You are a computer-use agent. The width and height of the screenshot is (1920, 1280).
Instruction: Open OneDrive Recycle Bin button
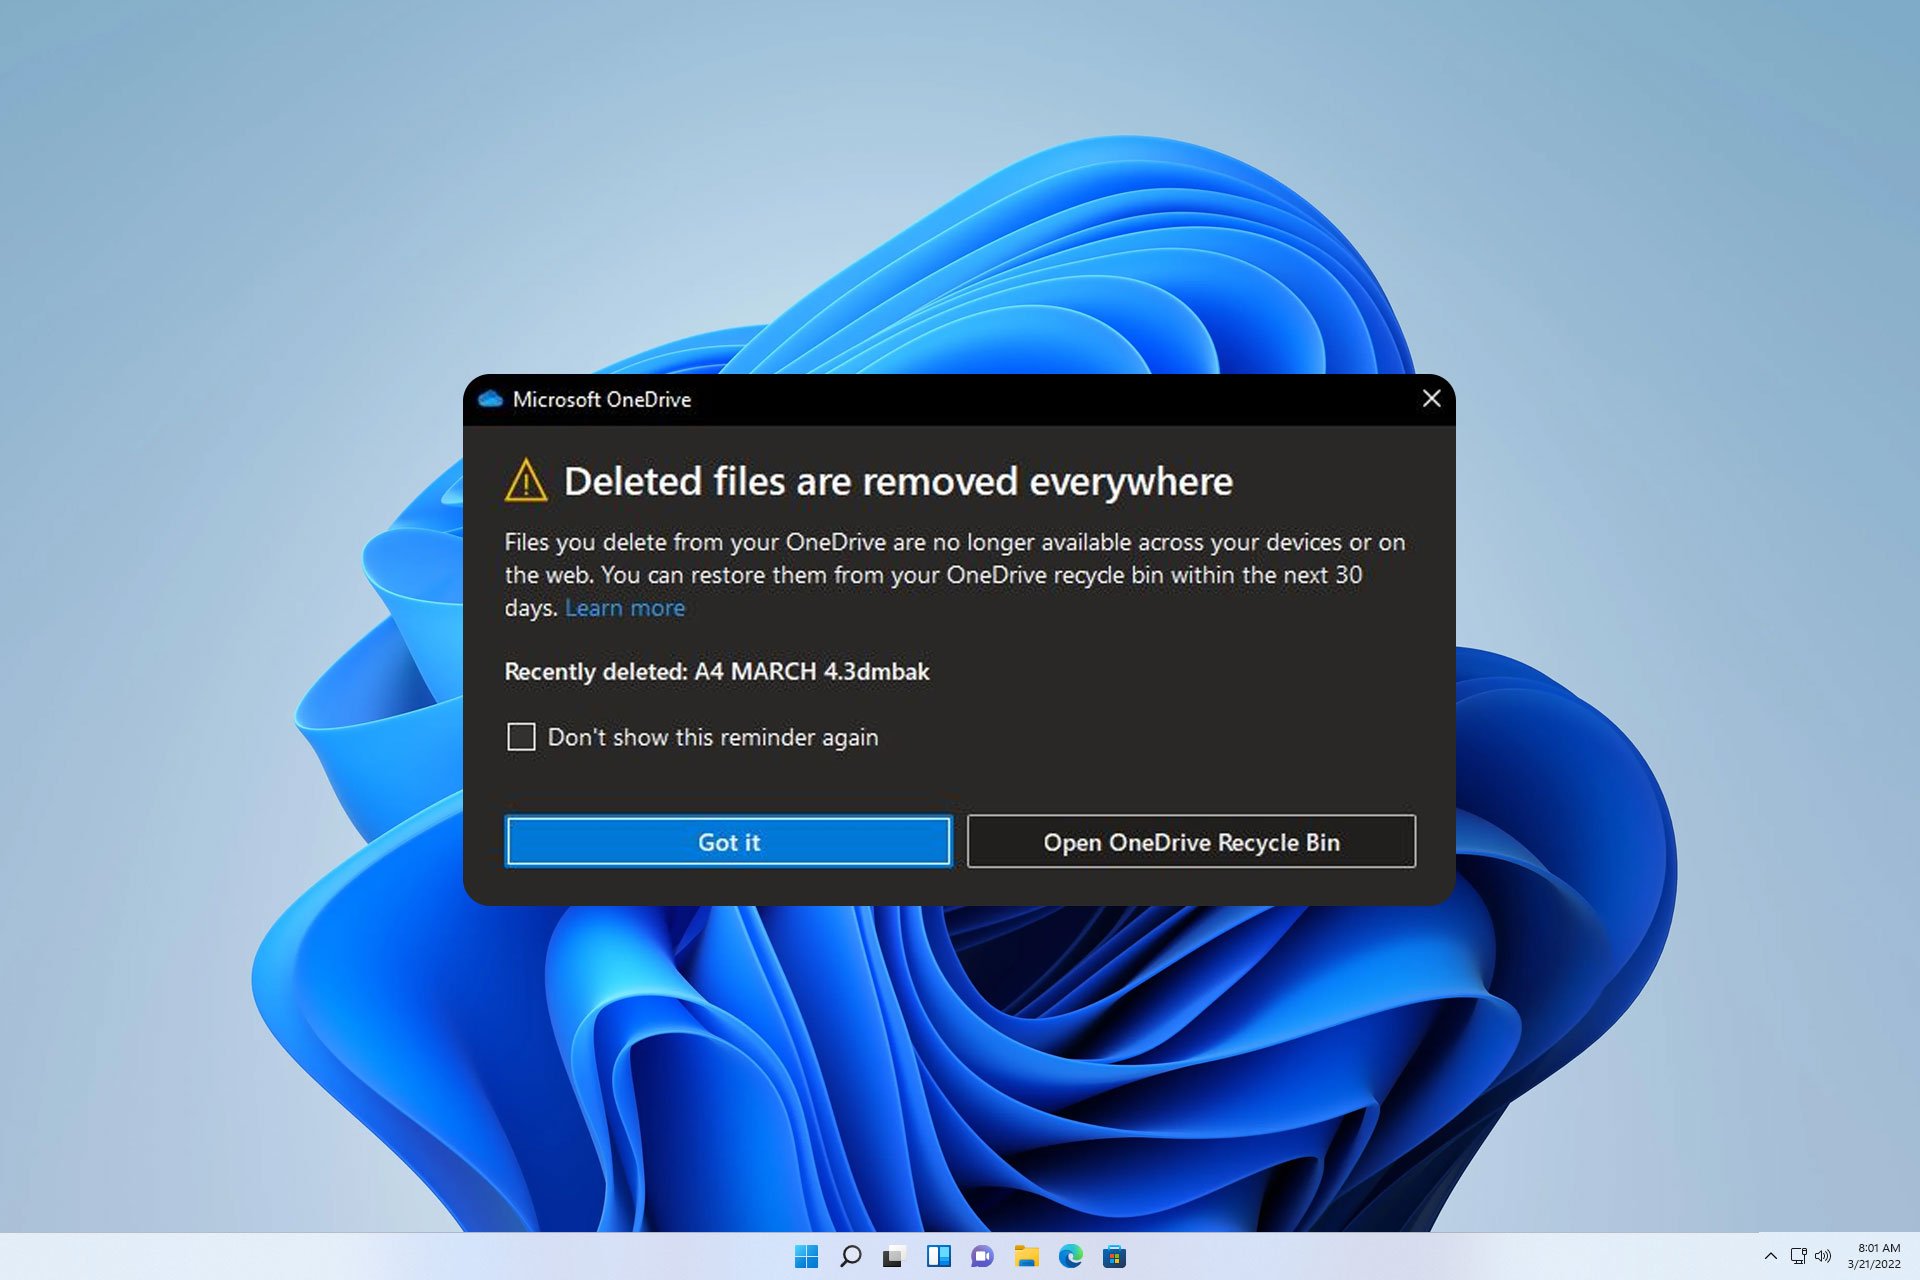point(1190,841)
